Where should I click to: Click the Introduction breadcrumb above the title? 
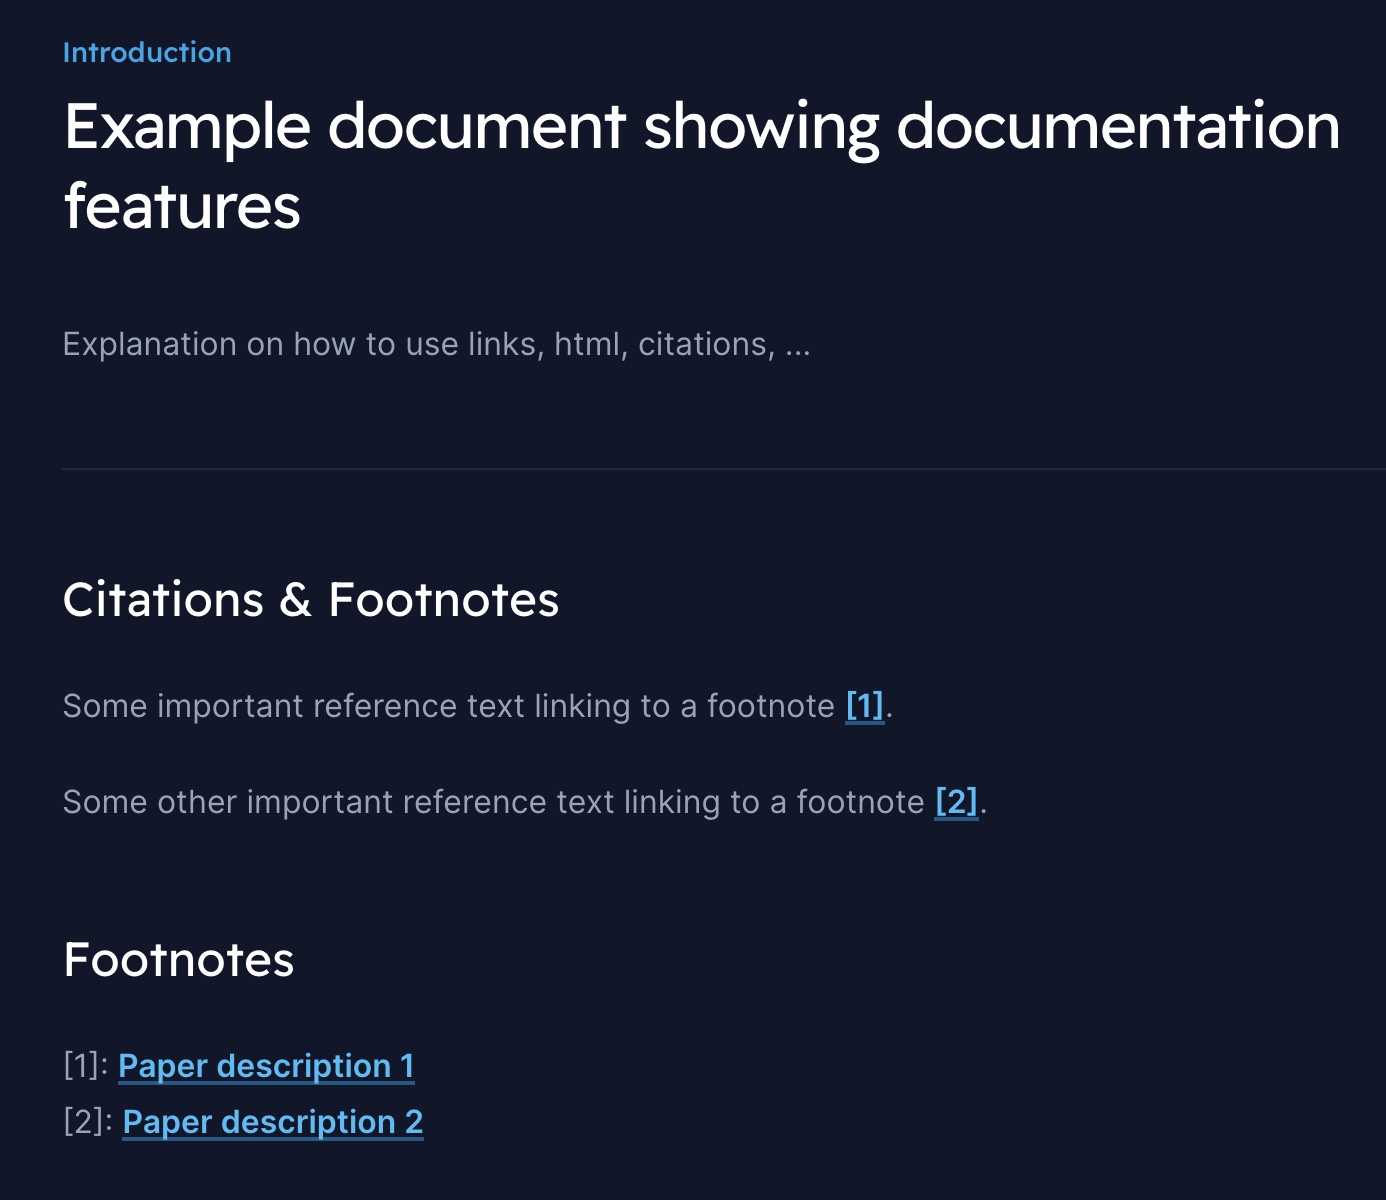tap(146, 52)
